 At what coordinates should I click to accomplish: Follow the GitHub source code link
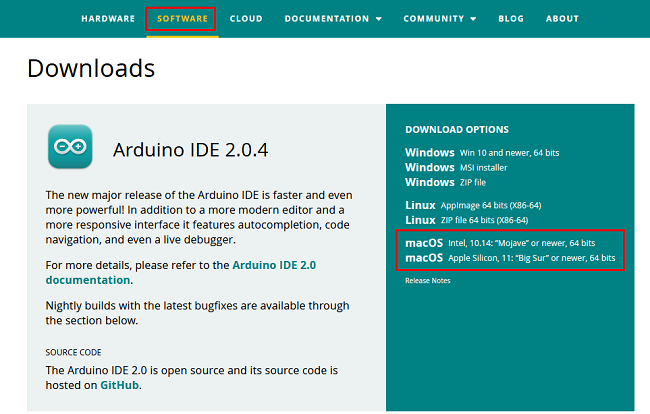point(119,385)
